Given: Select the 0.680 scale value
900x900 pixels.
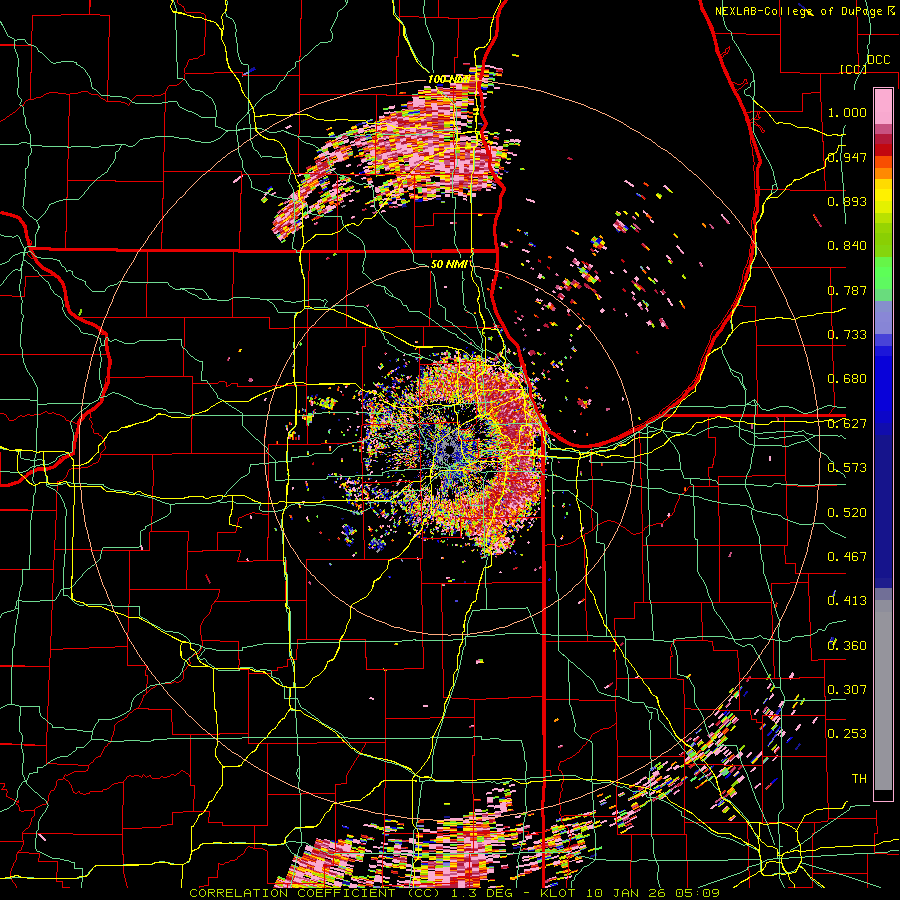Looking at the screenshot, I should tap(847, 379).
